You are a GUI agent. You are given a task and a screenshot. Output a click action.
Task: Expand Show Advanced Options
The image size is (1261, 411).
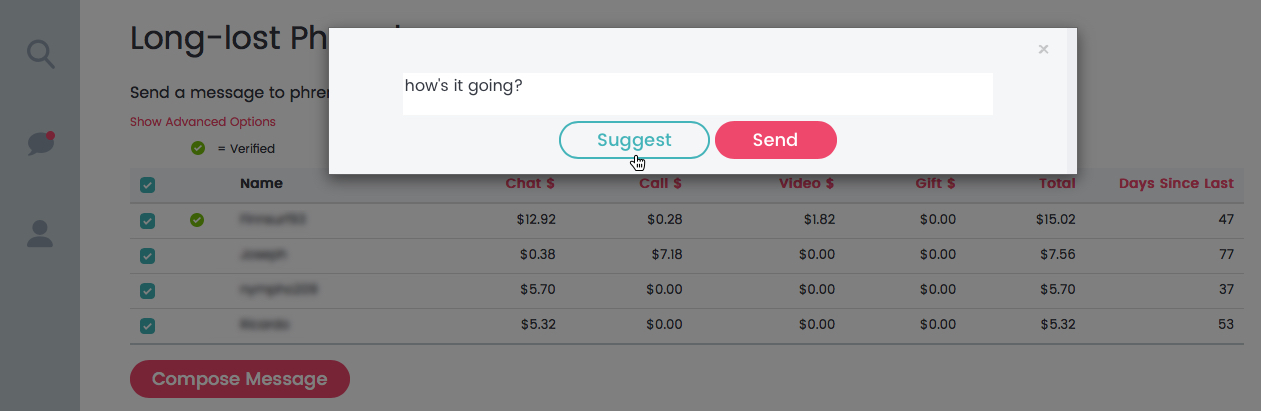click(203, 122)
